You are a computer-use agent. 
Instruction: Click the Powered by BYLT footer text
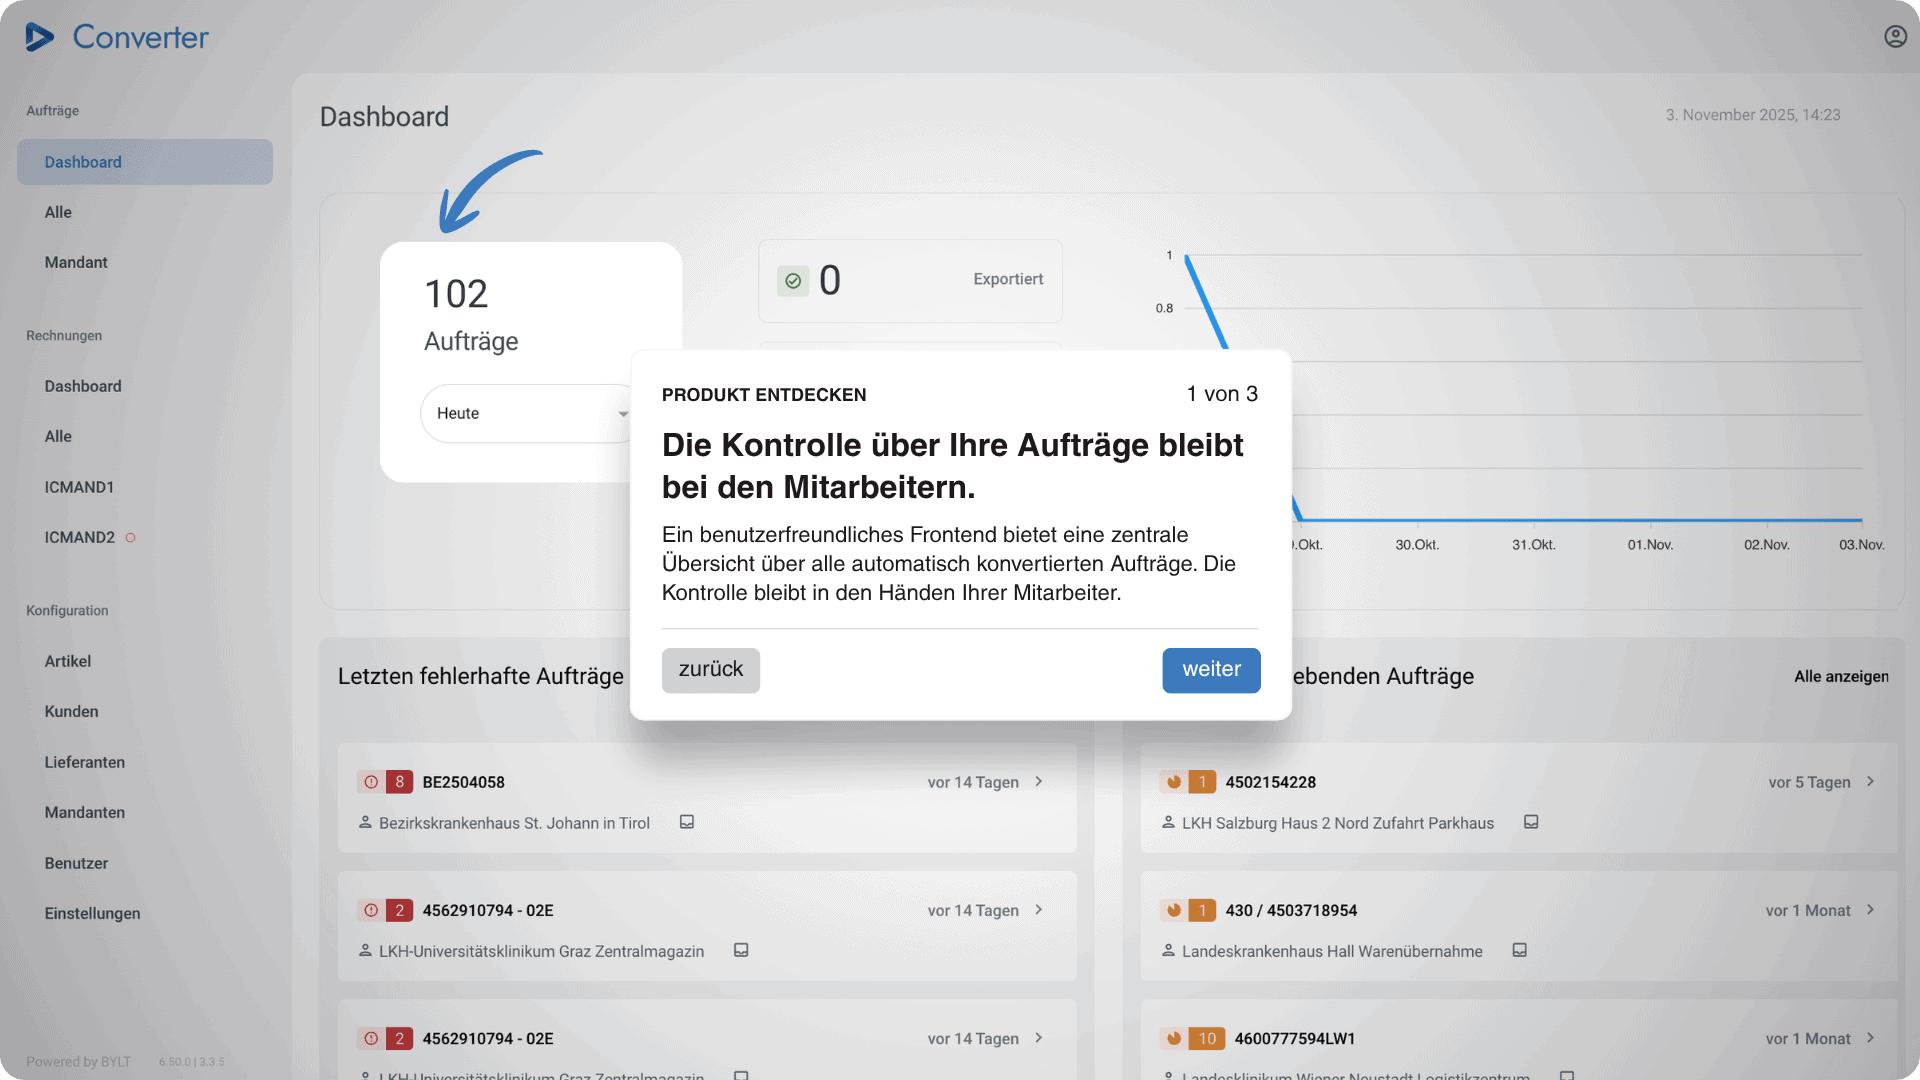(x=78, y=1062)
